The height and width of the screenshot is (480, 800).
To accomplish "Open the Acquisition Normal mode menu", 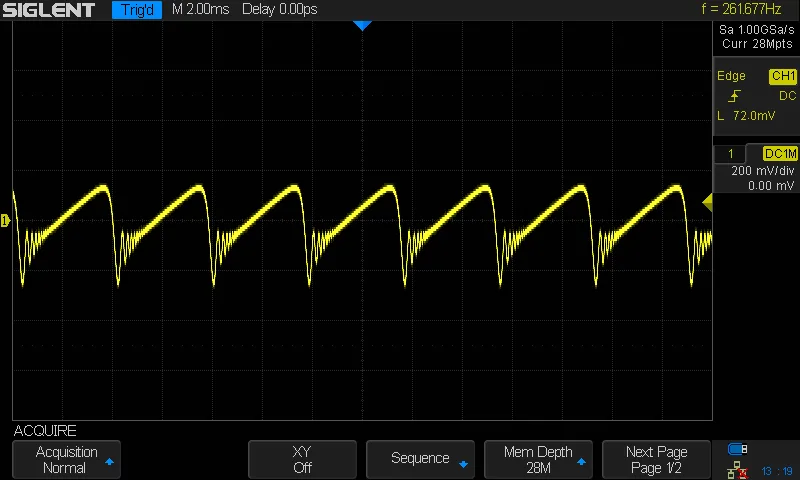I will (66, 460).
